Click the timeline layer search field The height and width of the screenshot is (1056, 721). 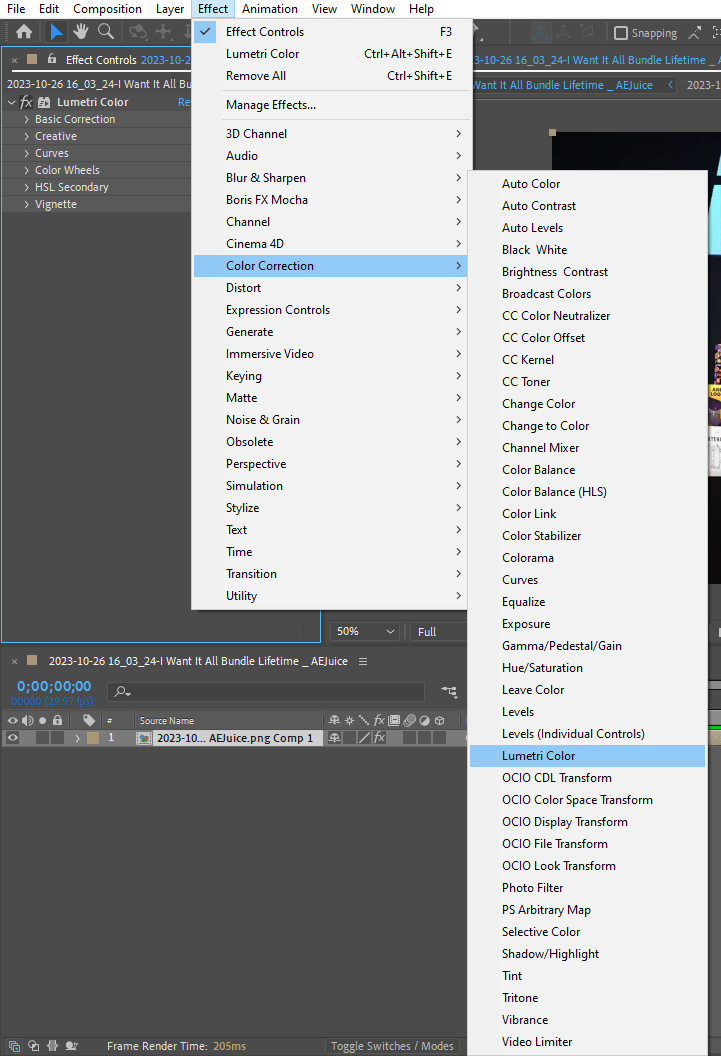[x=266, y=691]
